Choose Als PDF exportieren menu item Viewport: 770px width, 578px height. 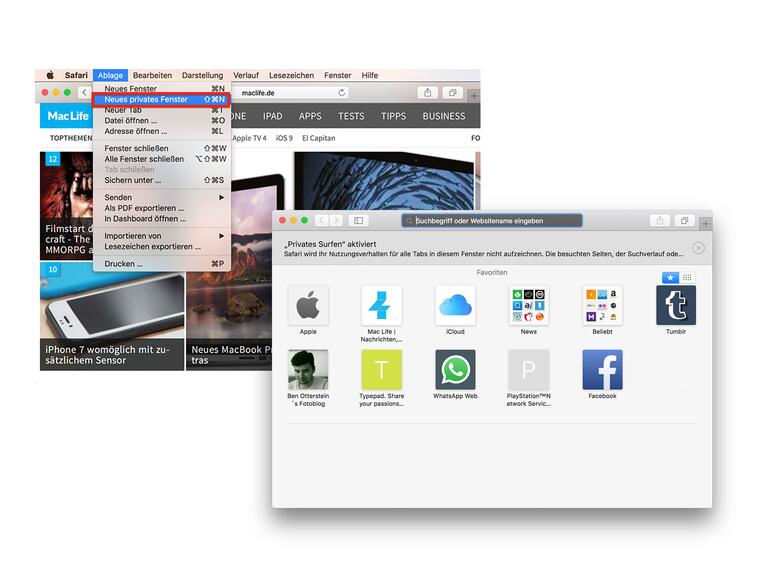pyautogui.click(x=161, y=208)
